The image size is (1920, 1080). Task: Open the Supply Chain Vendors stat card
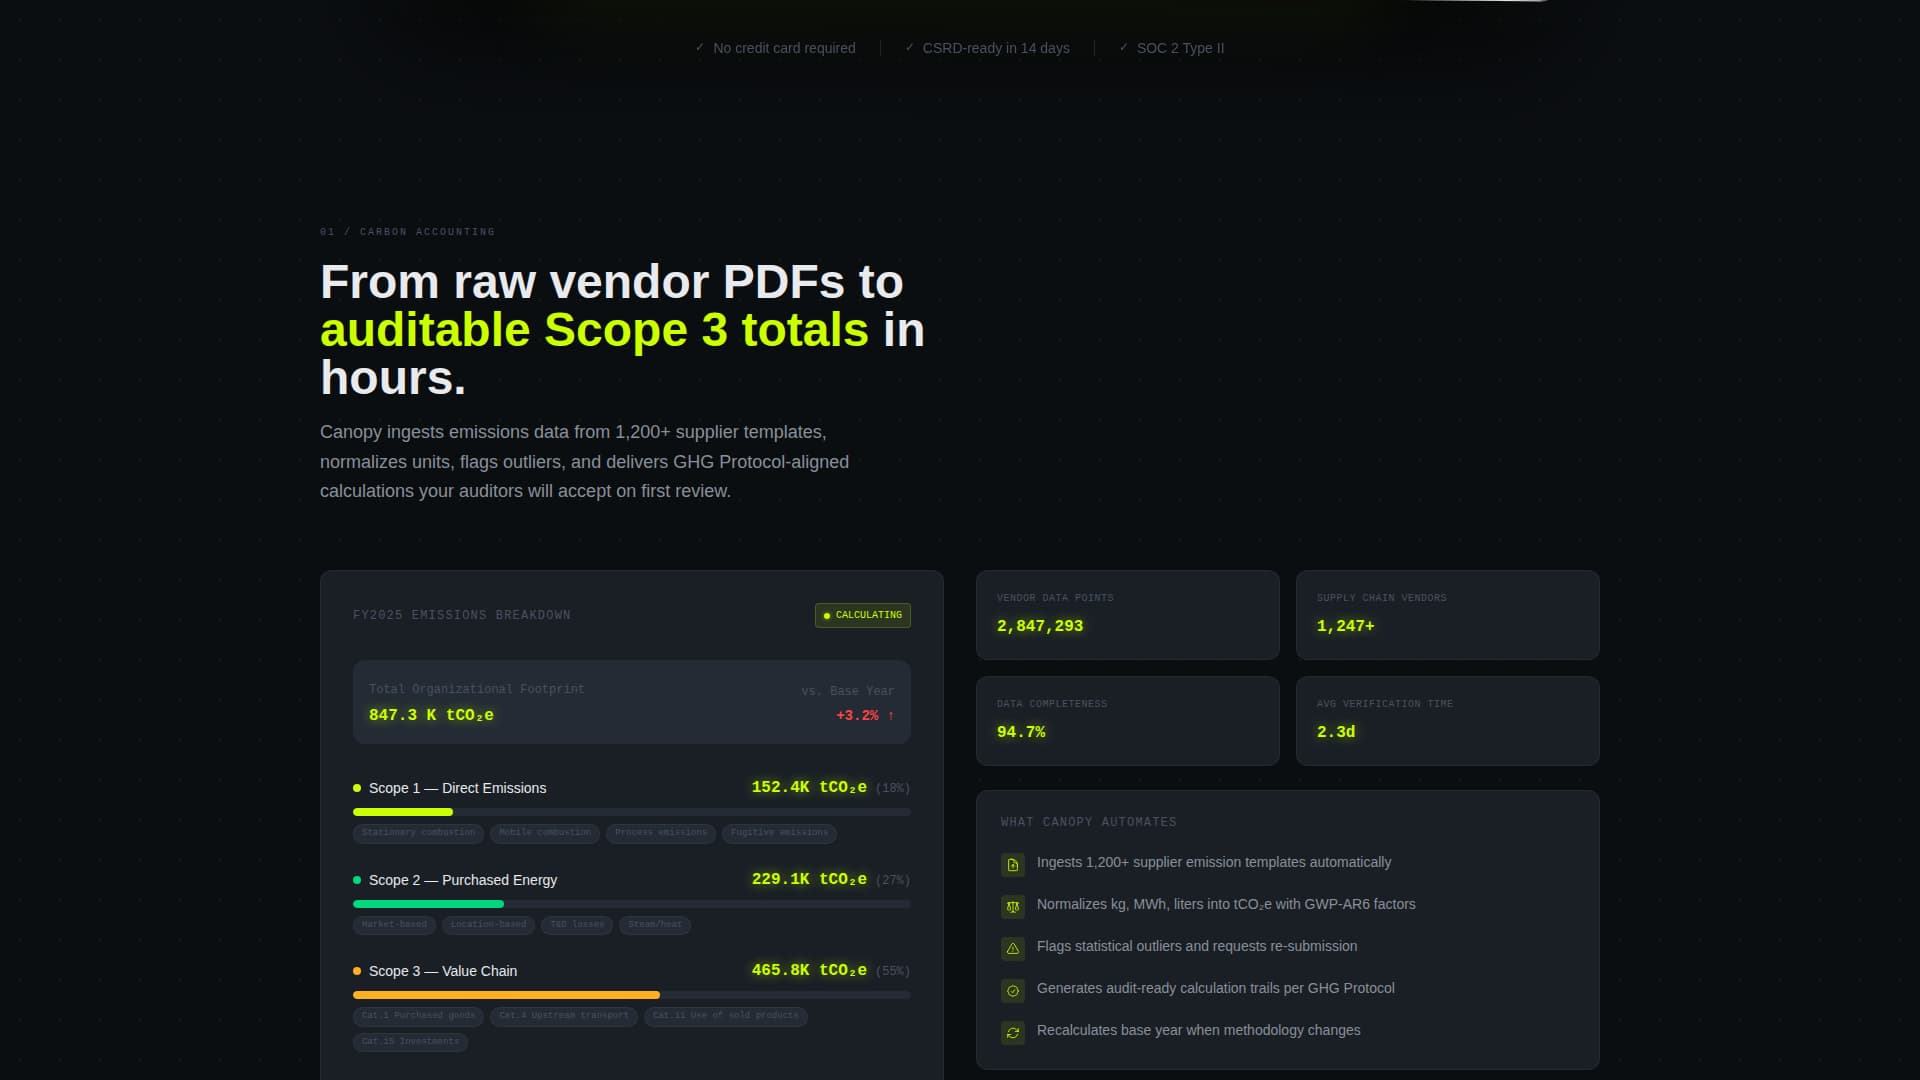tap(1447, 615)
